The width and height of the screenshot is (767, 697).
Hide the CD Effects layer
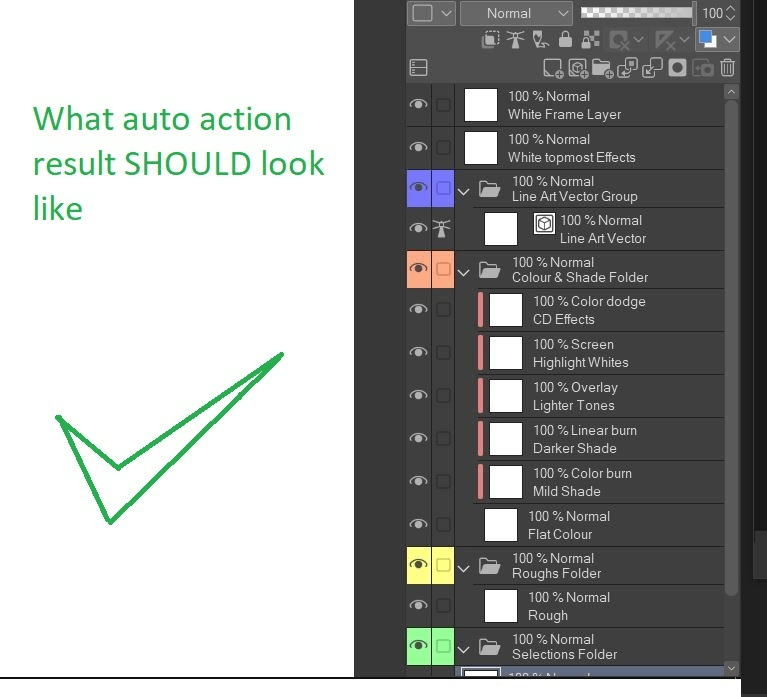tap(418, 309)
